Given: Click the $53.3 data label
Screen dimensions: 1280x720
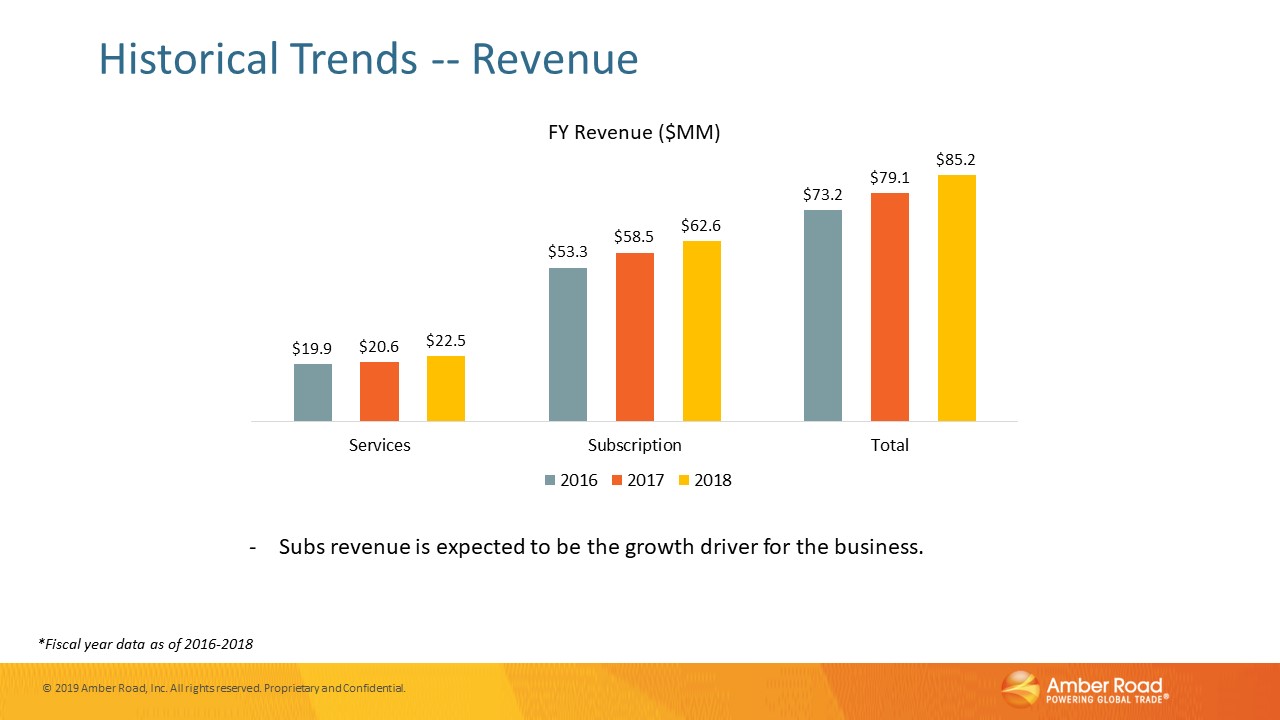Looking at the screenshot, I should click(x=568, y=253).
